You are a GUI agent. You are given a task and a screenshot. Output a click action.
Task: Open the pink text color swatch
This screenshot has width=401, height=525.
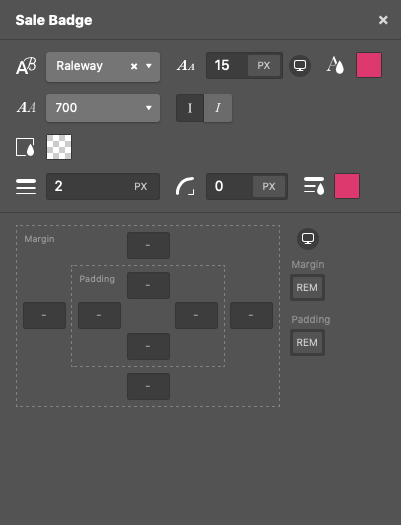coord(369,65)
